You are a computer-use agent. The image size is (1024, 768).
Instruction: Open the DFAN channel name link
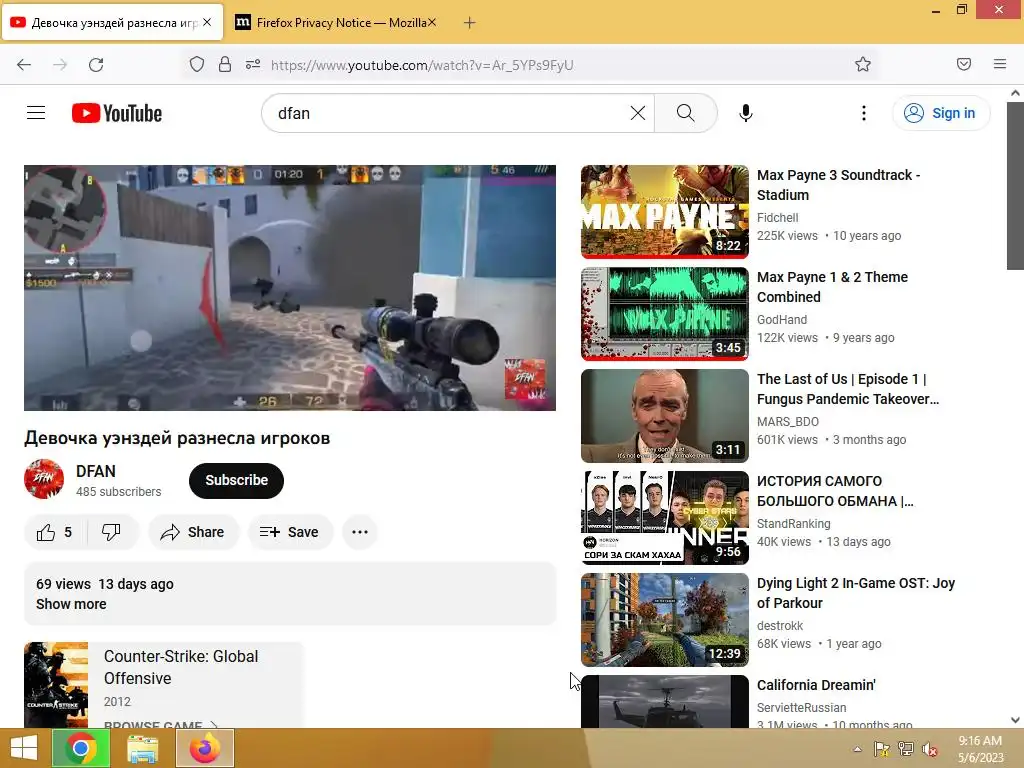96,471
